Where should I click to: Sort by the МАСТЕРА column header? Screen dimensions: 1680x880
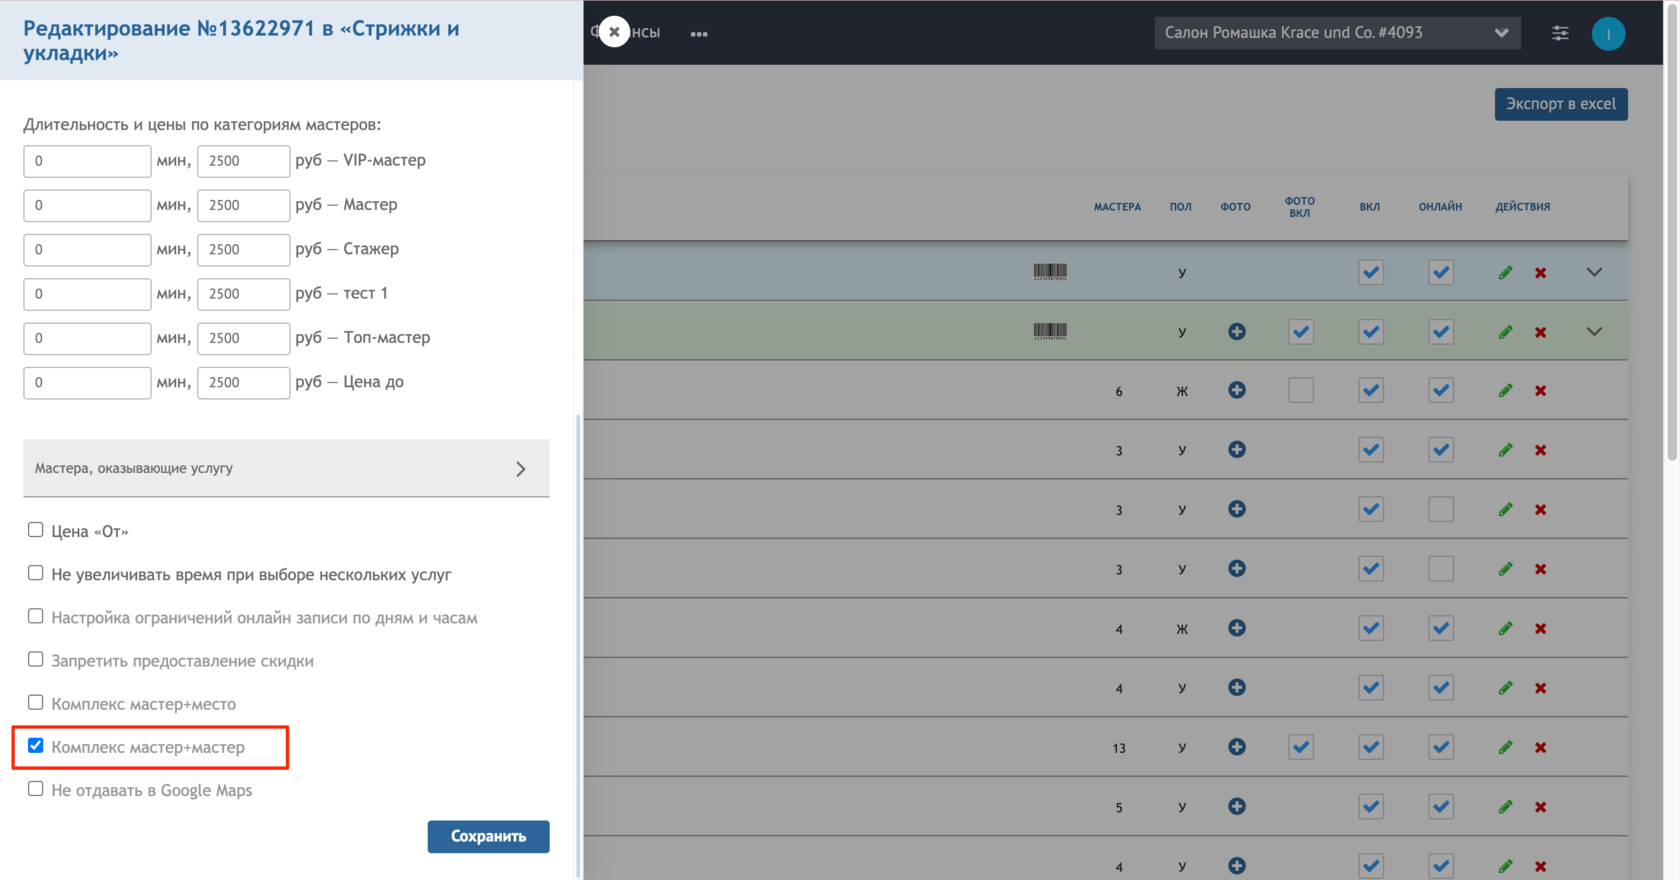[1117, 207]
